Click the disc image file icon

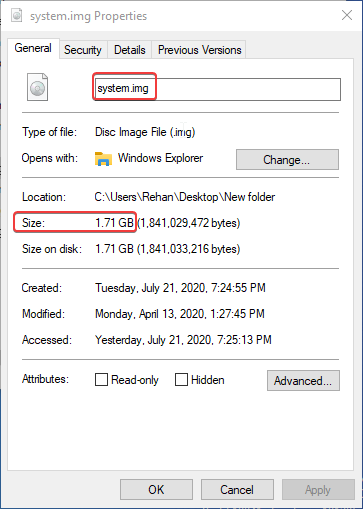point(37,87)
